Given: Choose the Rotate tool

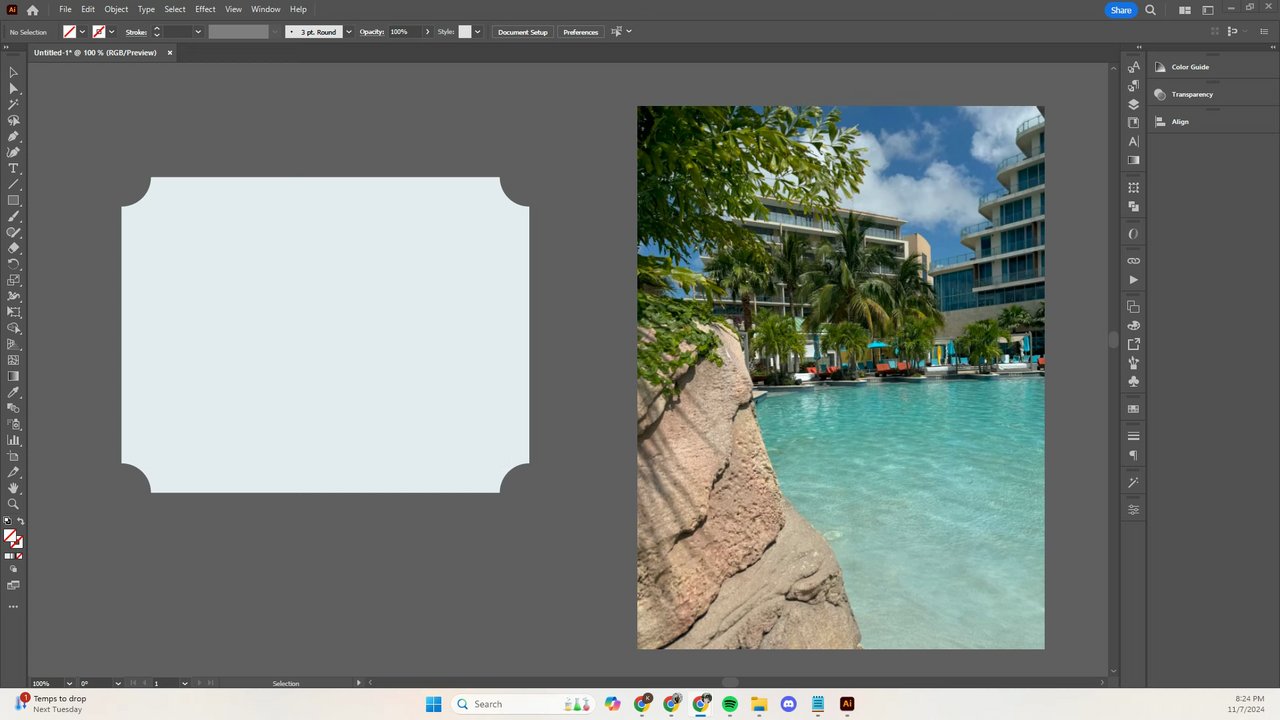Looking at the screenshot, I should pos(13,264).
